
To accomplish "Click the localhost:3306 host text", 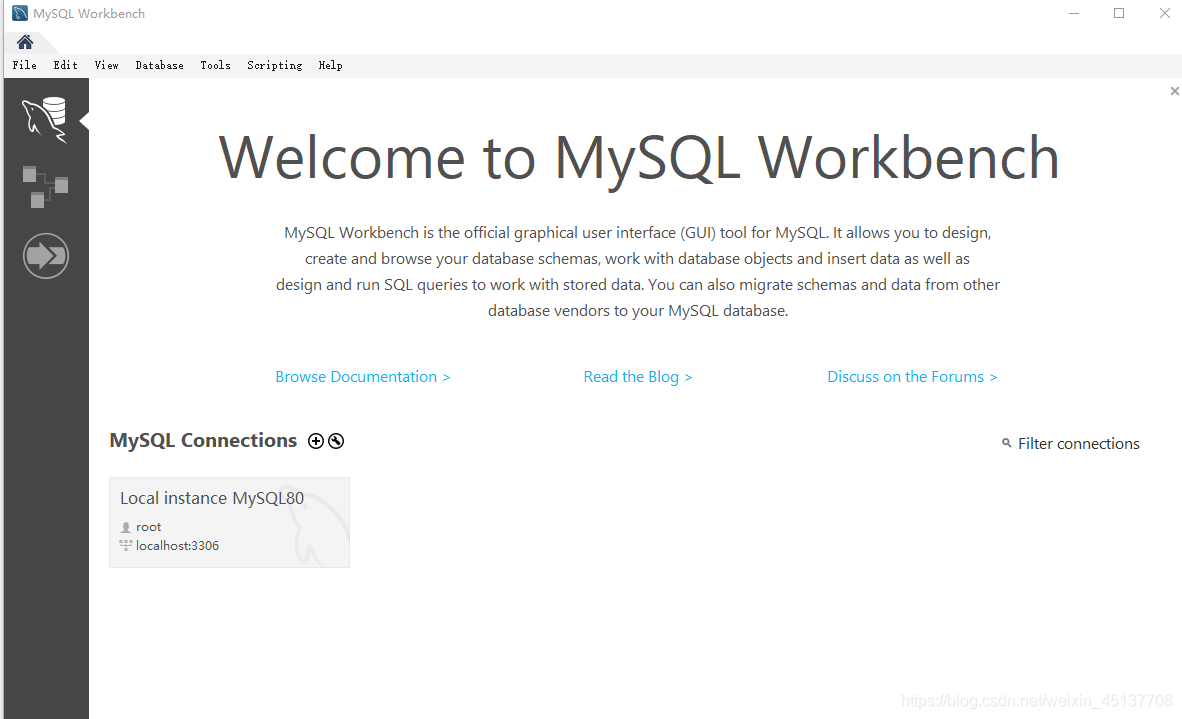I will pos(177,546).
